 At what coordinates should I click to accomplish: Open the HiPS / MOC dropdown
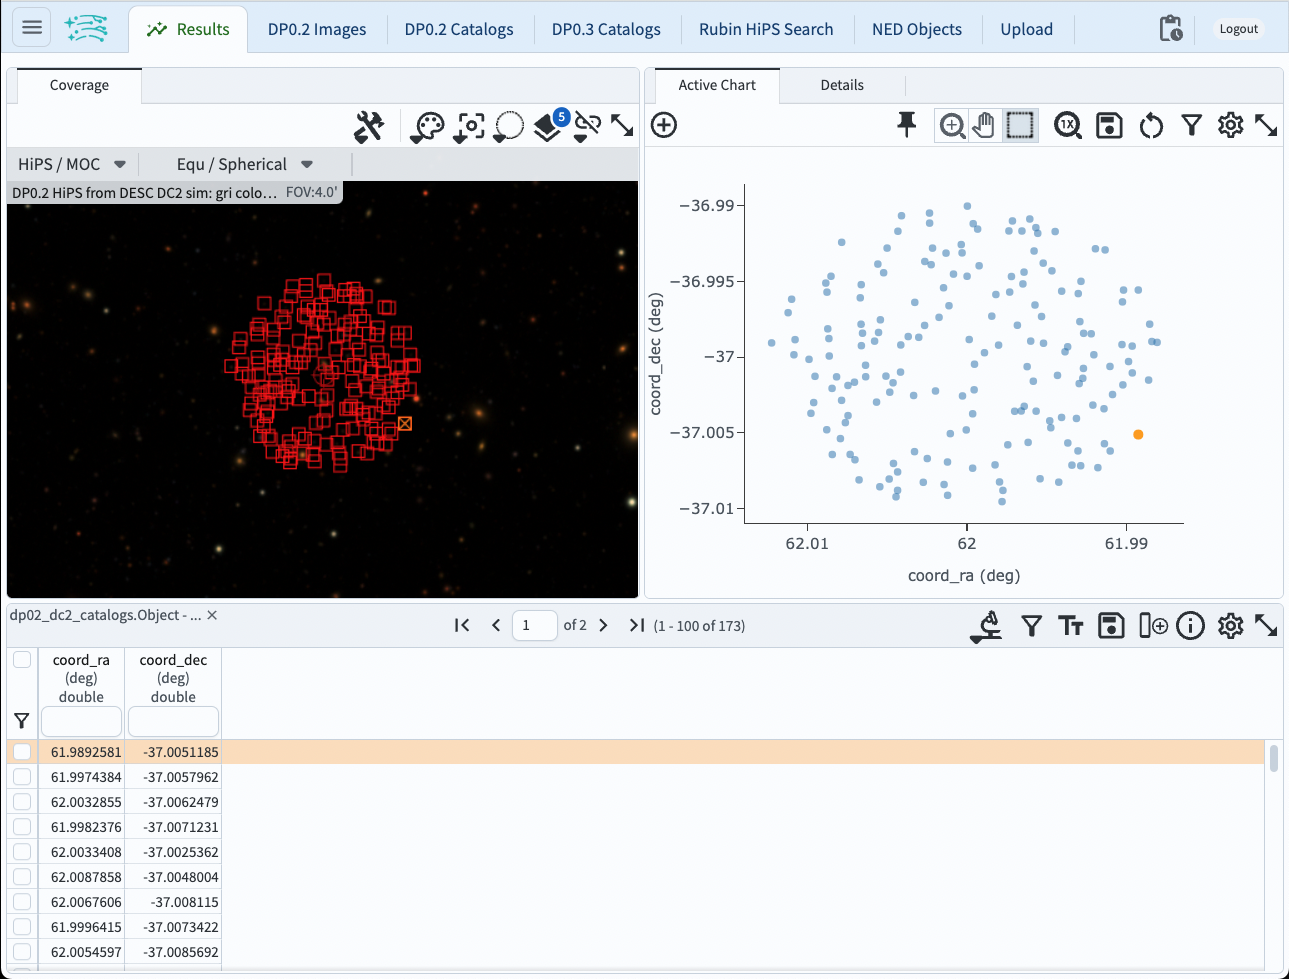(x=72, y=164)
